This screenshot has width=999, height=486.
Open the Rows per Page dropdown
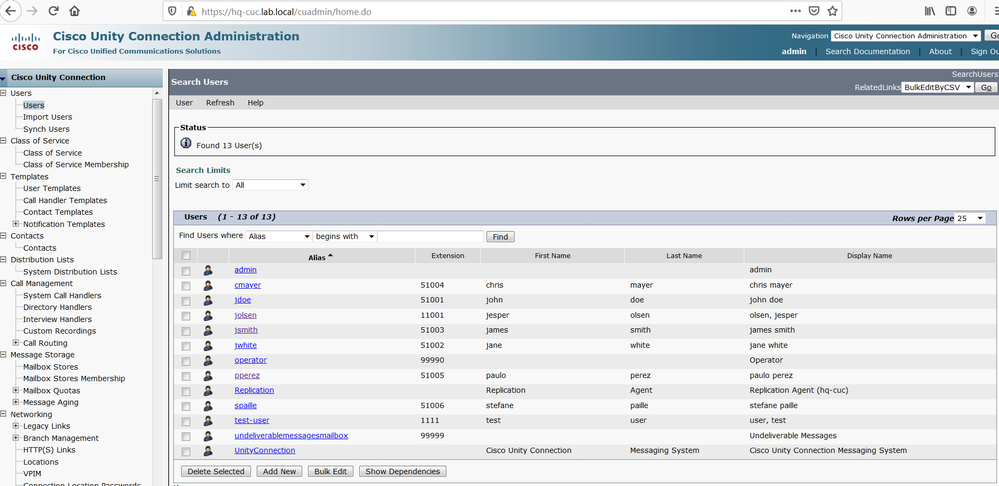tap(970, 218)
